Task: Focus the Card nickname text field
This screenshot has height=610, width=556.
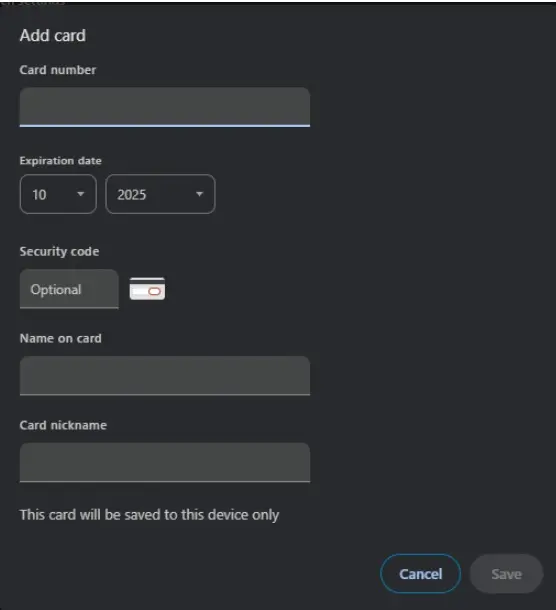Action: [x=165, y=462]
